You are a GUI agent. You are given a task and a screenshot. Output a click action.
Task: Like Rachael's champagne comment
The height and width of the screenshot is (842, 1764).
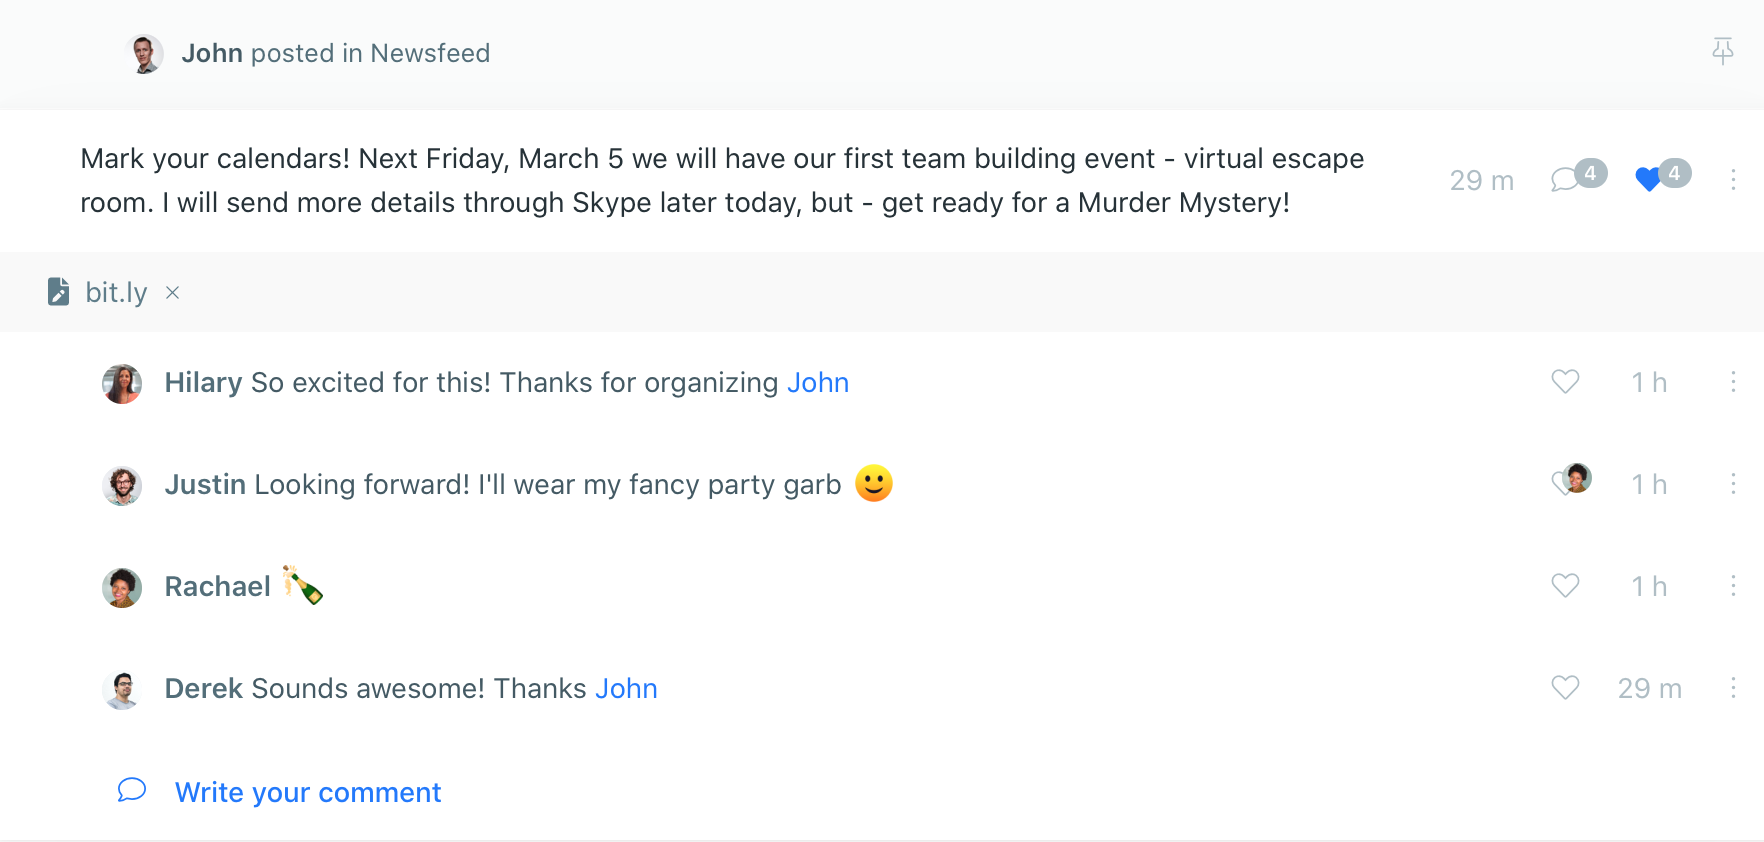click(x=1565, y=586)
